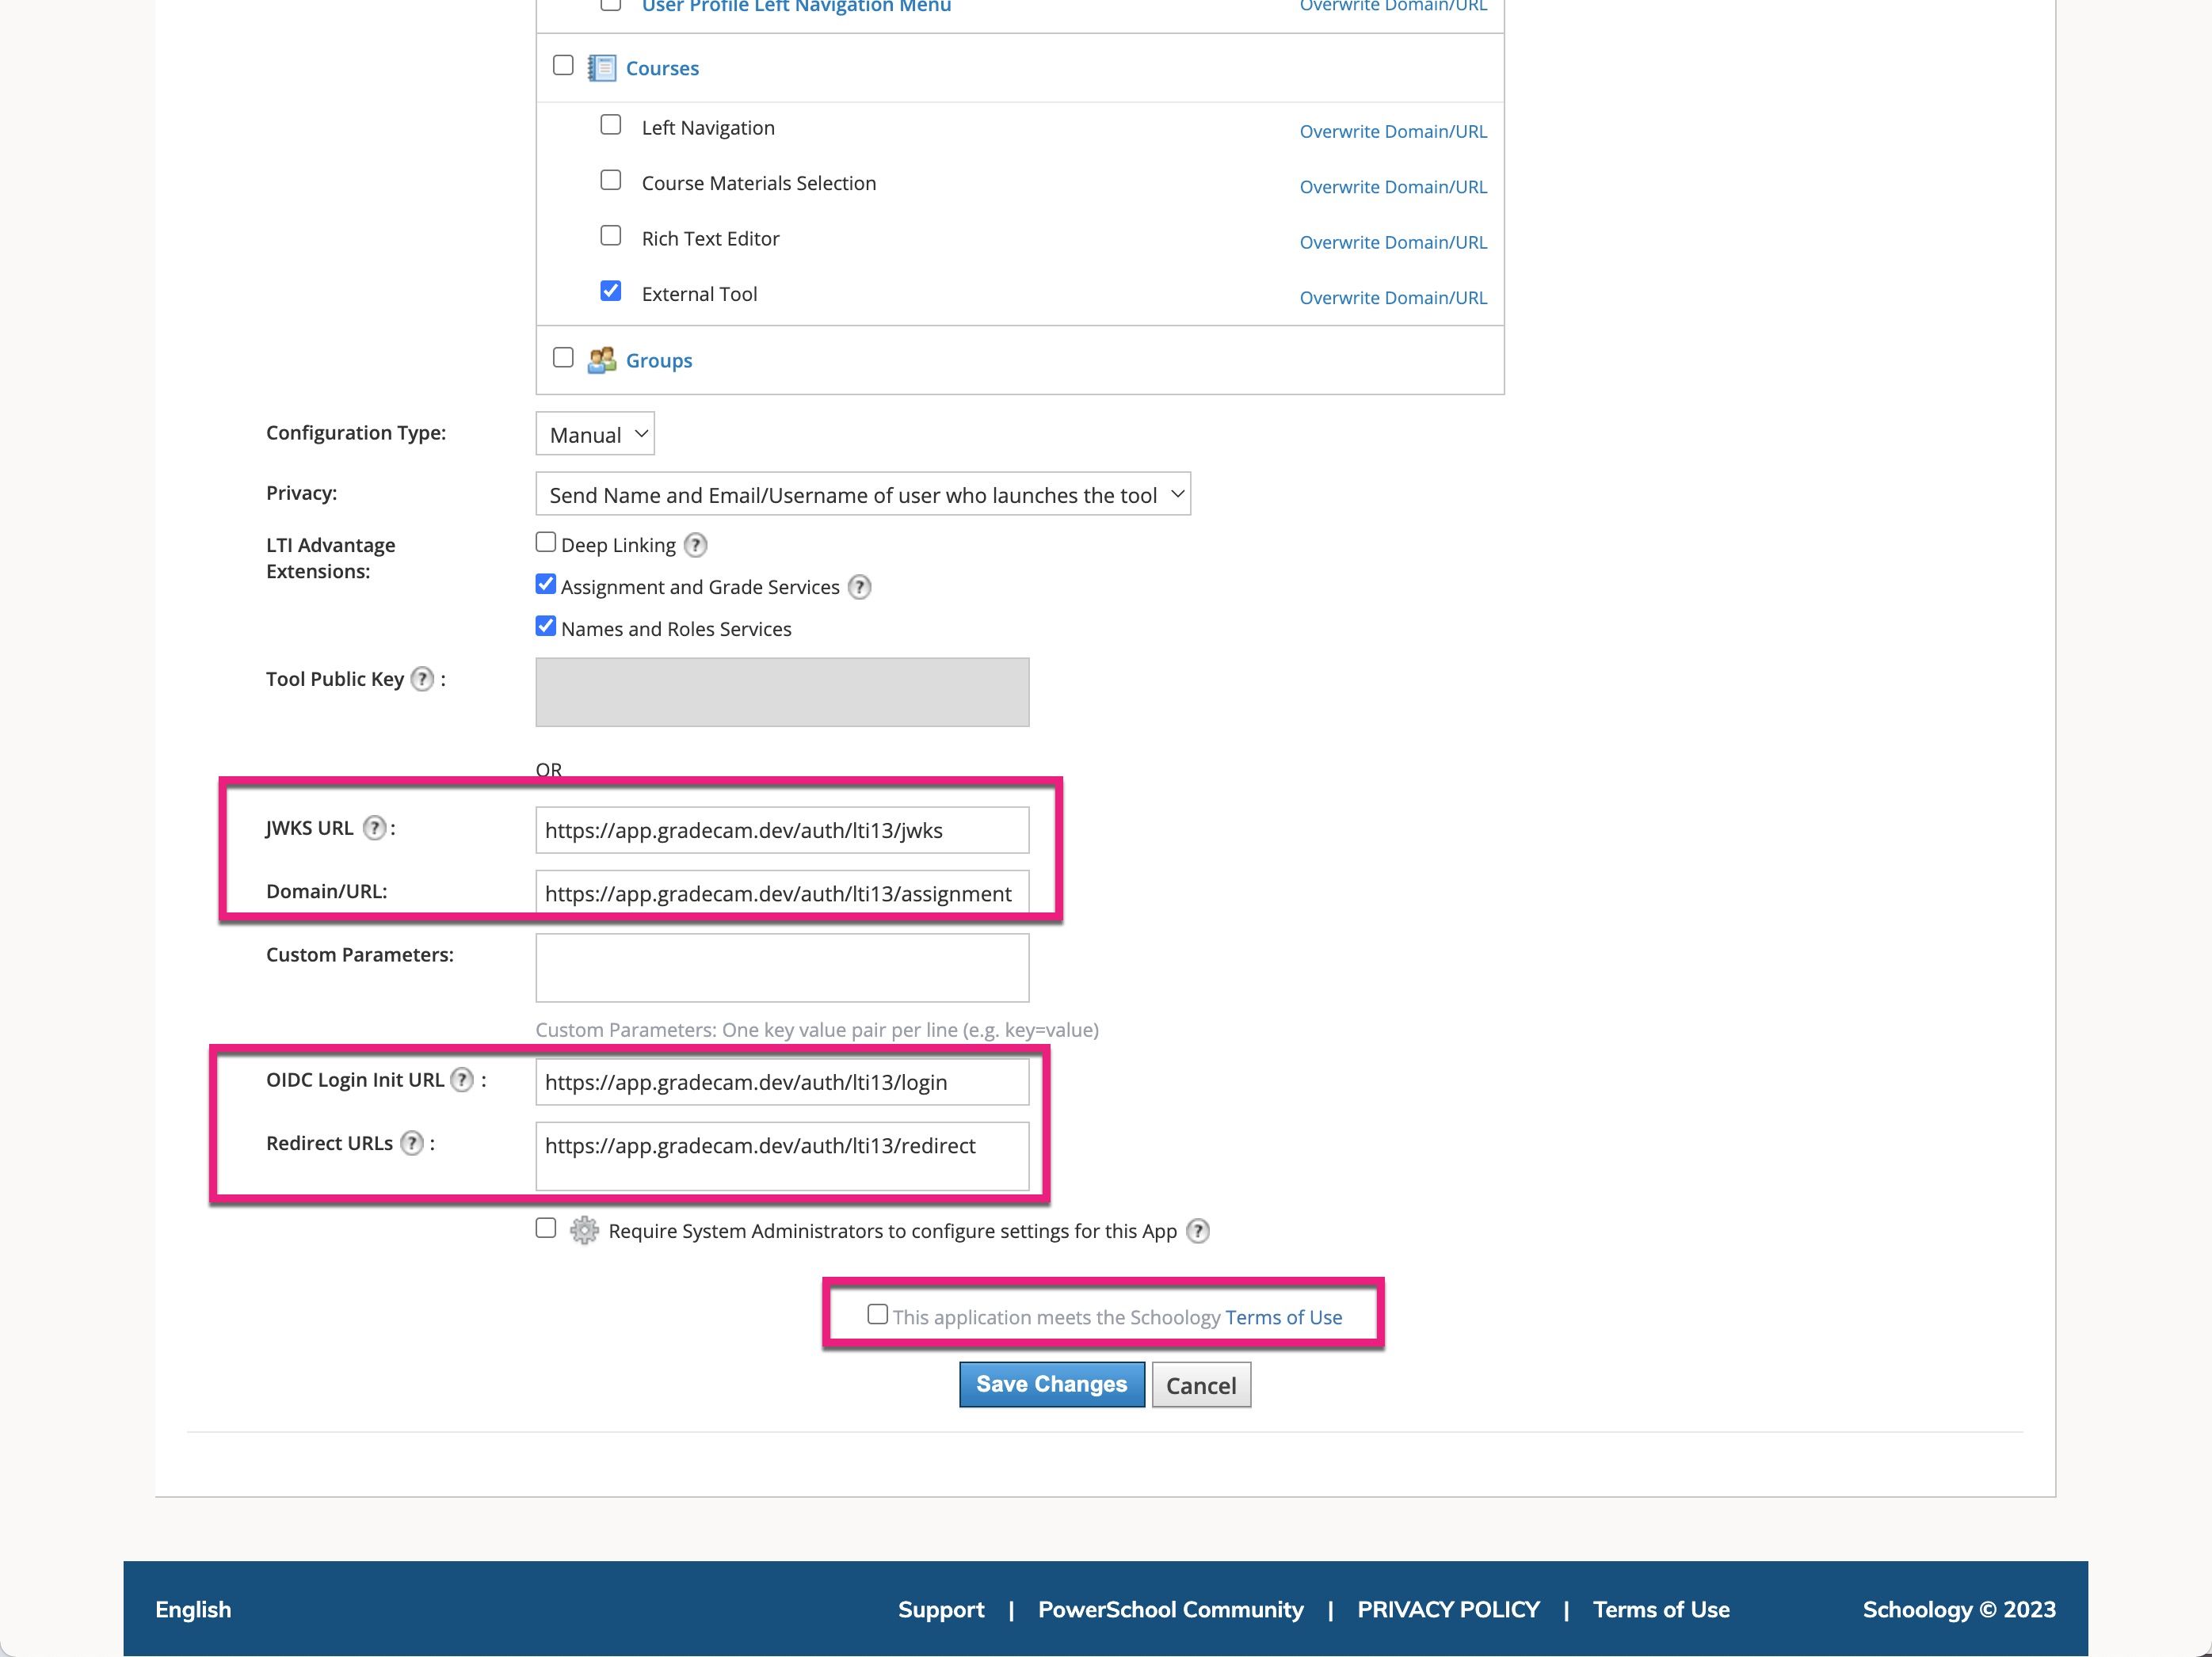Uncheck Assignment and Grade Services
2212x1657 pixels.
(x=545, y=584)
